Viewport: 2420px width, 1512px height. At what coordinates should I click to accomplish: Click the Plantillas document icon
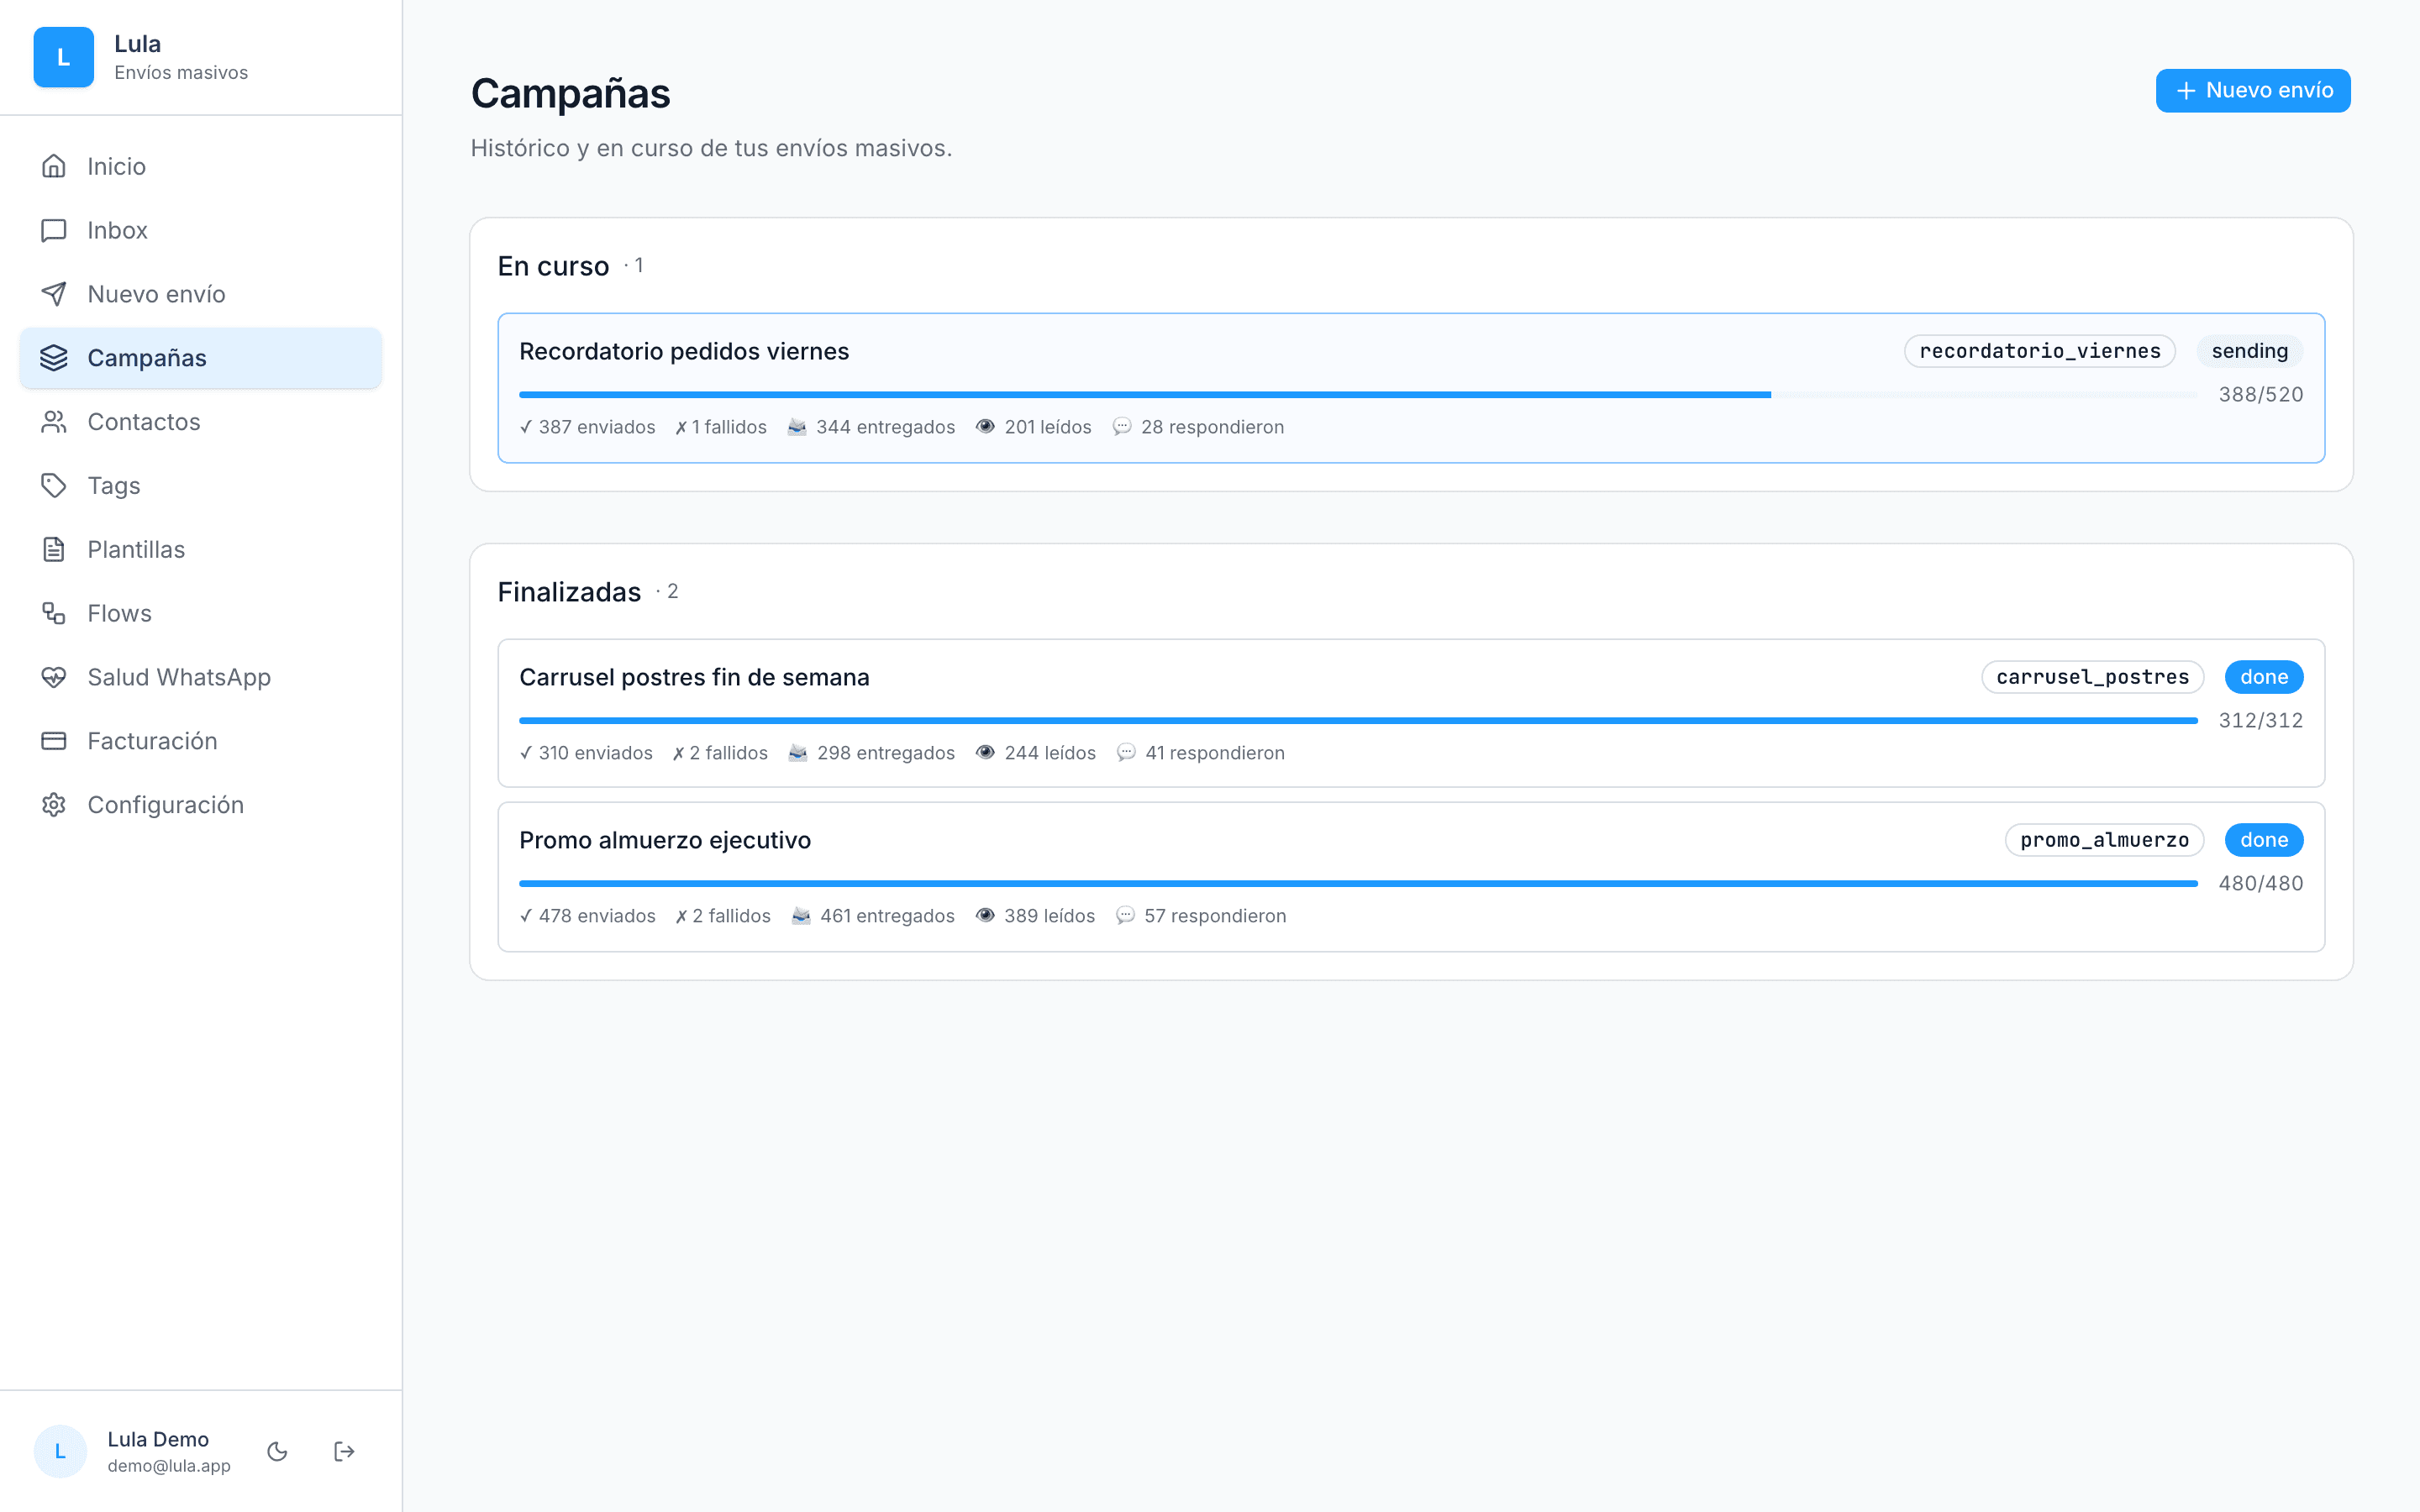tap(54, 549)
